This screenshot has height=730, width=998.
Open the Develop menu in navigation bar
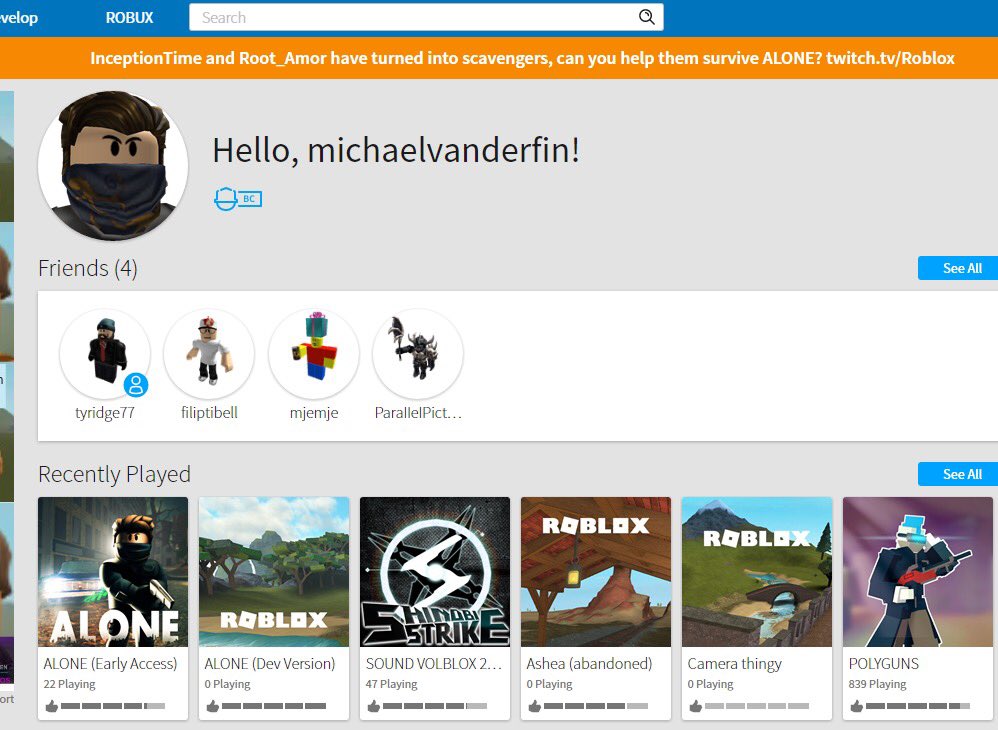point(18,18)
